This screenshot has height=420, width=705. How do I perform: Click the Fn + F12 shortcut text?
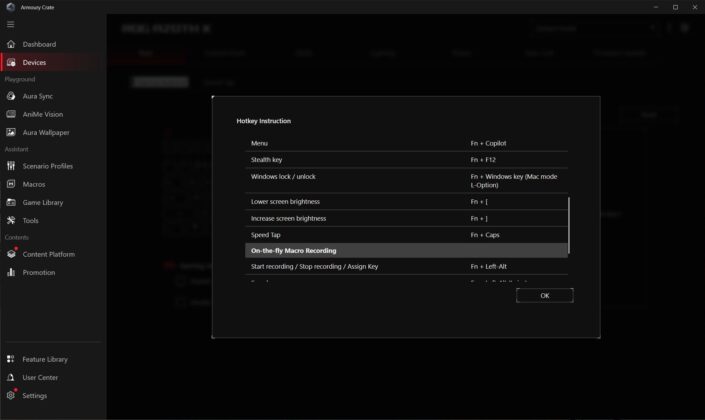pos(483,160)
